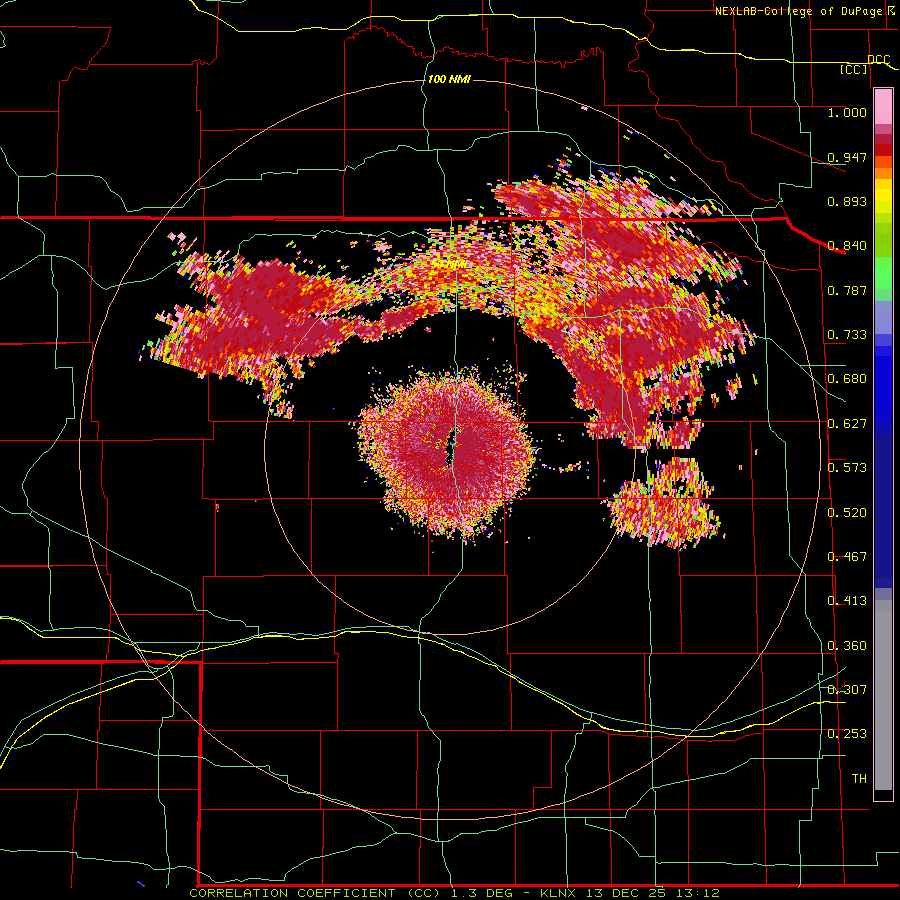This screenshot has height=900, width=900.
Task: Click the DCC label above the color scale
Action: click(879, 60)
